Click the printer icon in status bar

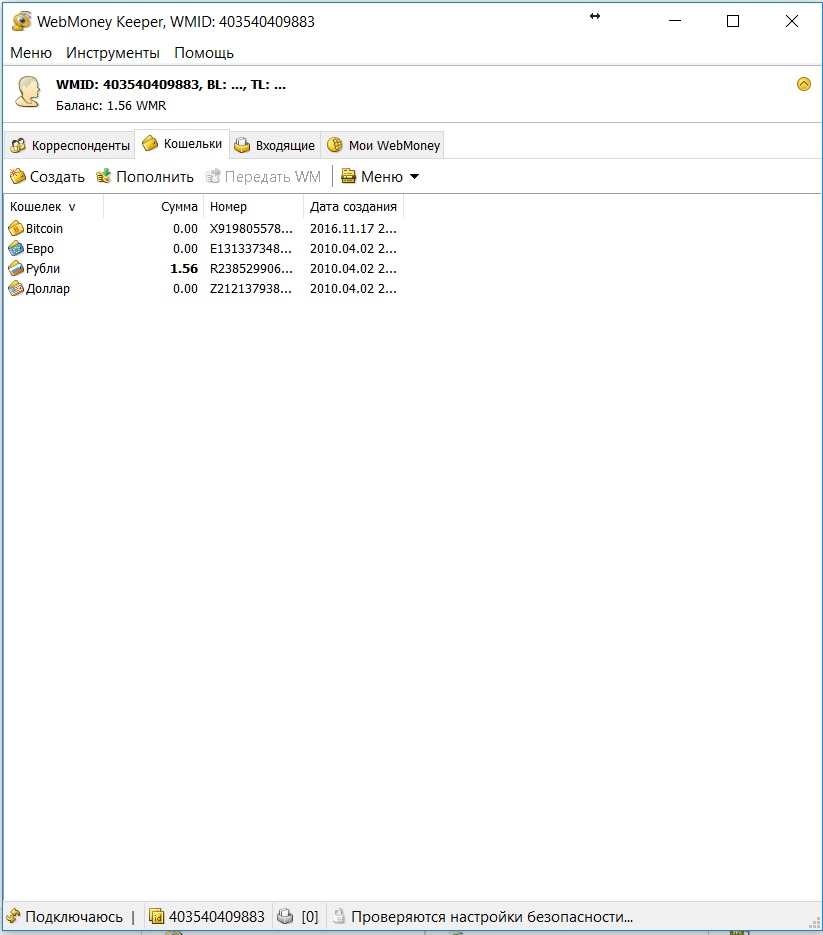click(285, 916)
